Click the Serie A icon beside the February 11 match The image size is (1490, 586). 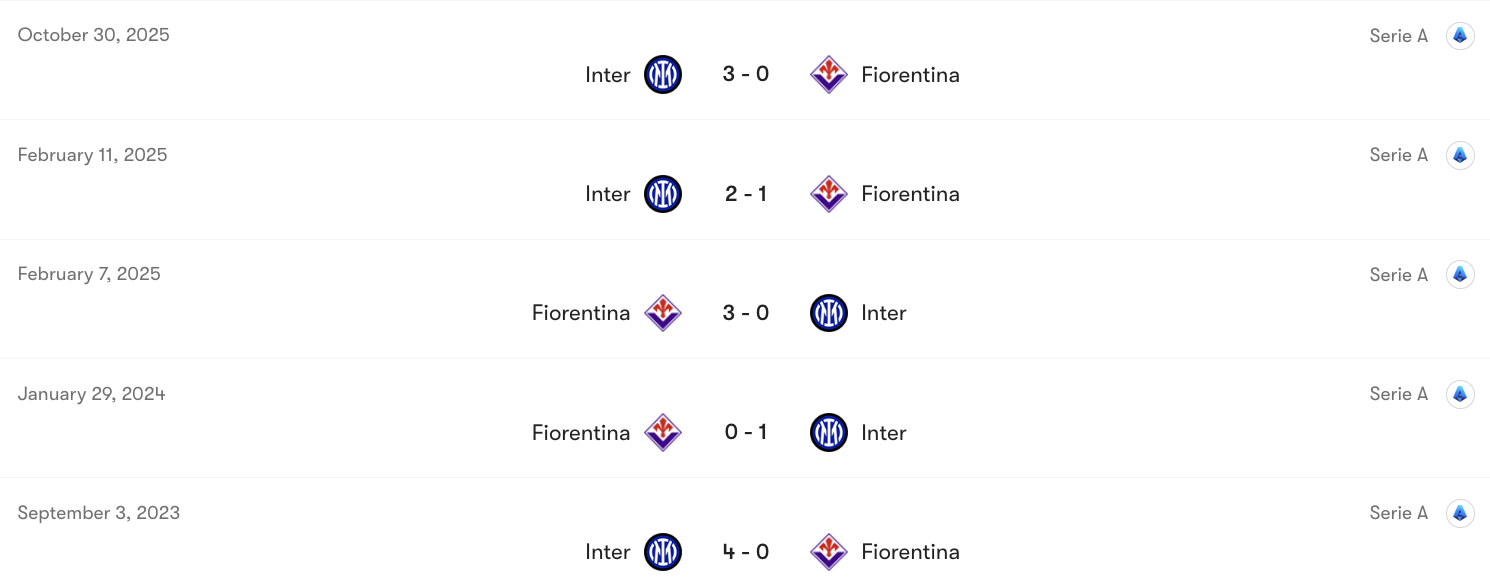(x=1459, y=155)
